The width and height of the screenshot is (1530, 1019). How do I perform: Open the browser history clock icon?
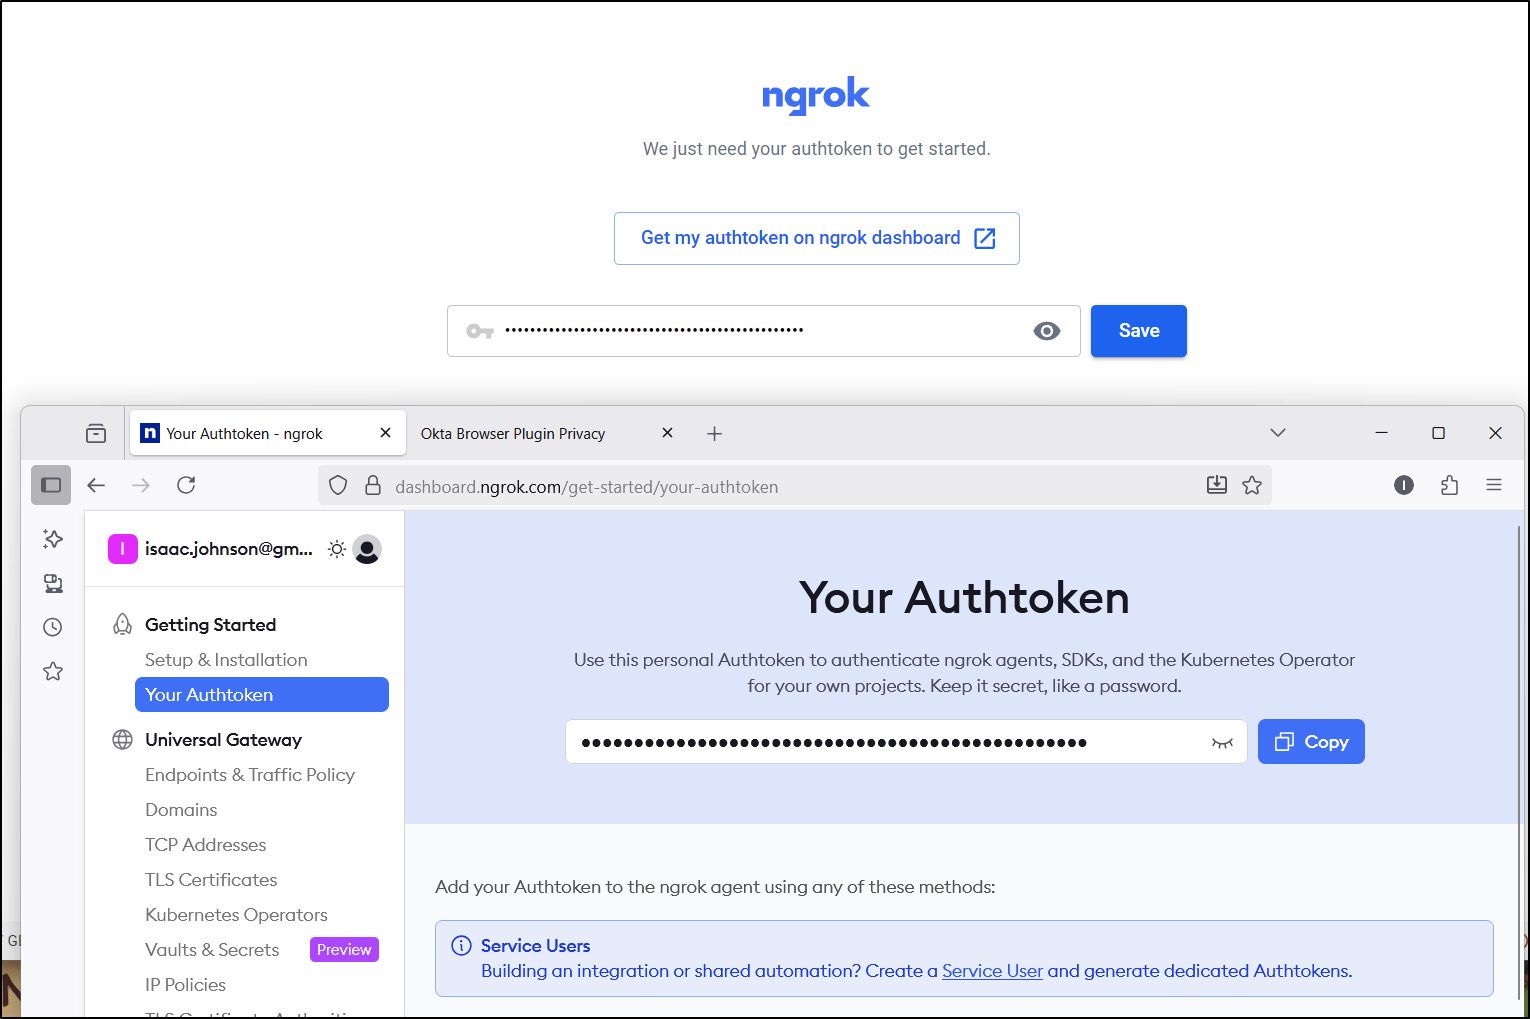53,627
